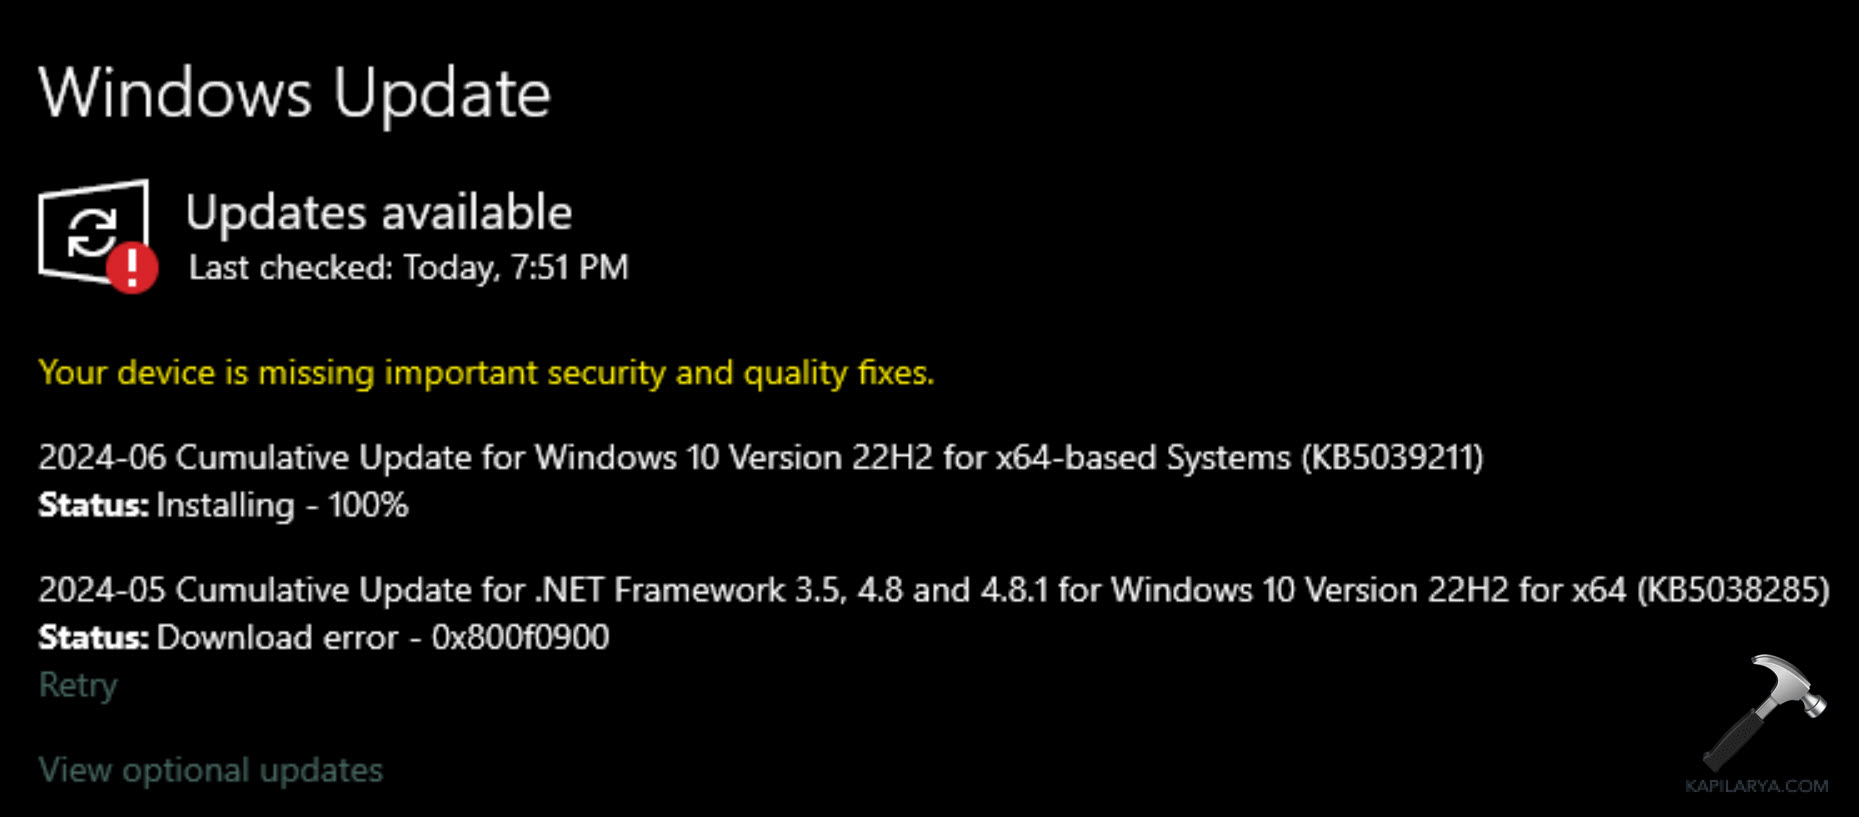1859x817 pixels.
Task: Click the KAPILARYA.COM watermark text
Action: [1756, 786]
